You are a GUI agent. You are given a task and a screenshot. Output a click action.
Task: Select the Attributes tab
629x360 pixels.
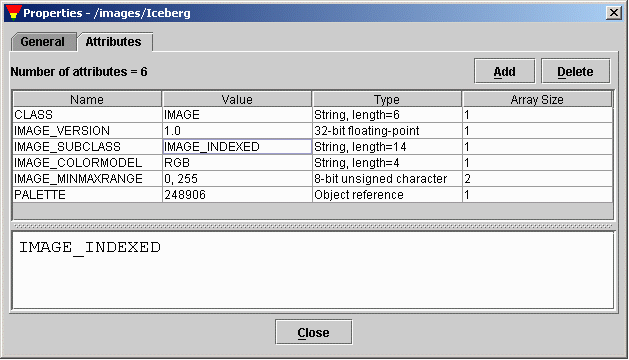[x=114, y=42]
